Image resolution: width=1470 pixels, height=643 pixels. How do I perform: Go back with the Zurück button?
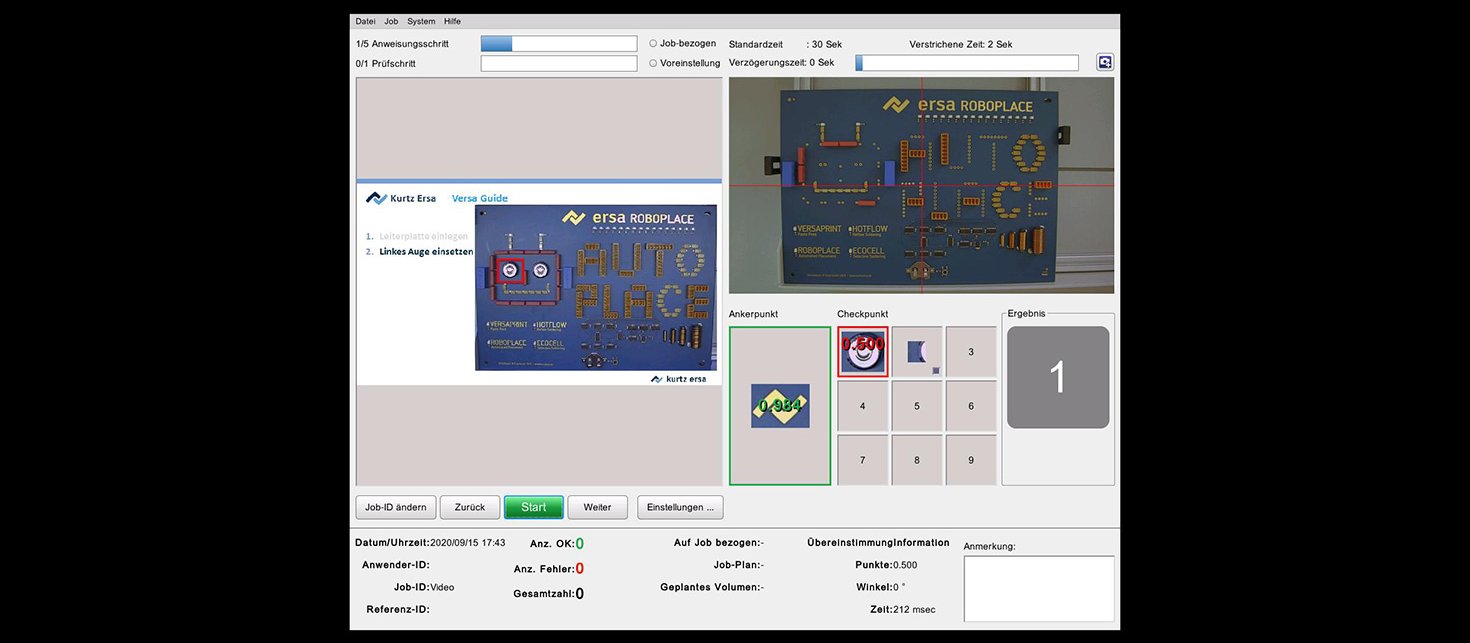click(x=470, y=507)
